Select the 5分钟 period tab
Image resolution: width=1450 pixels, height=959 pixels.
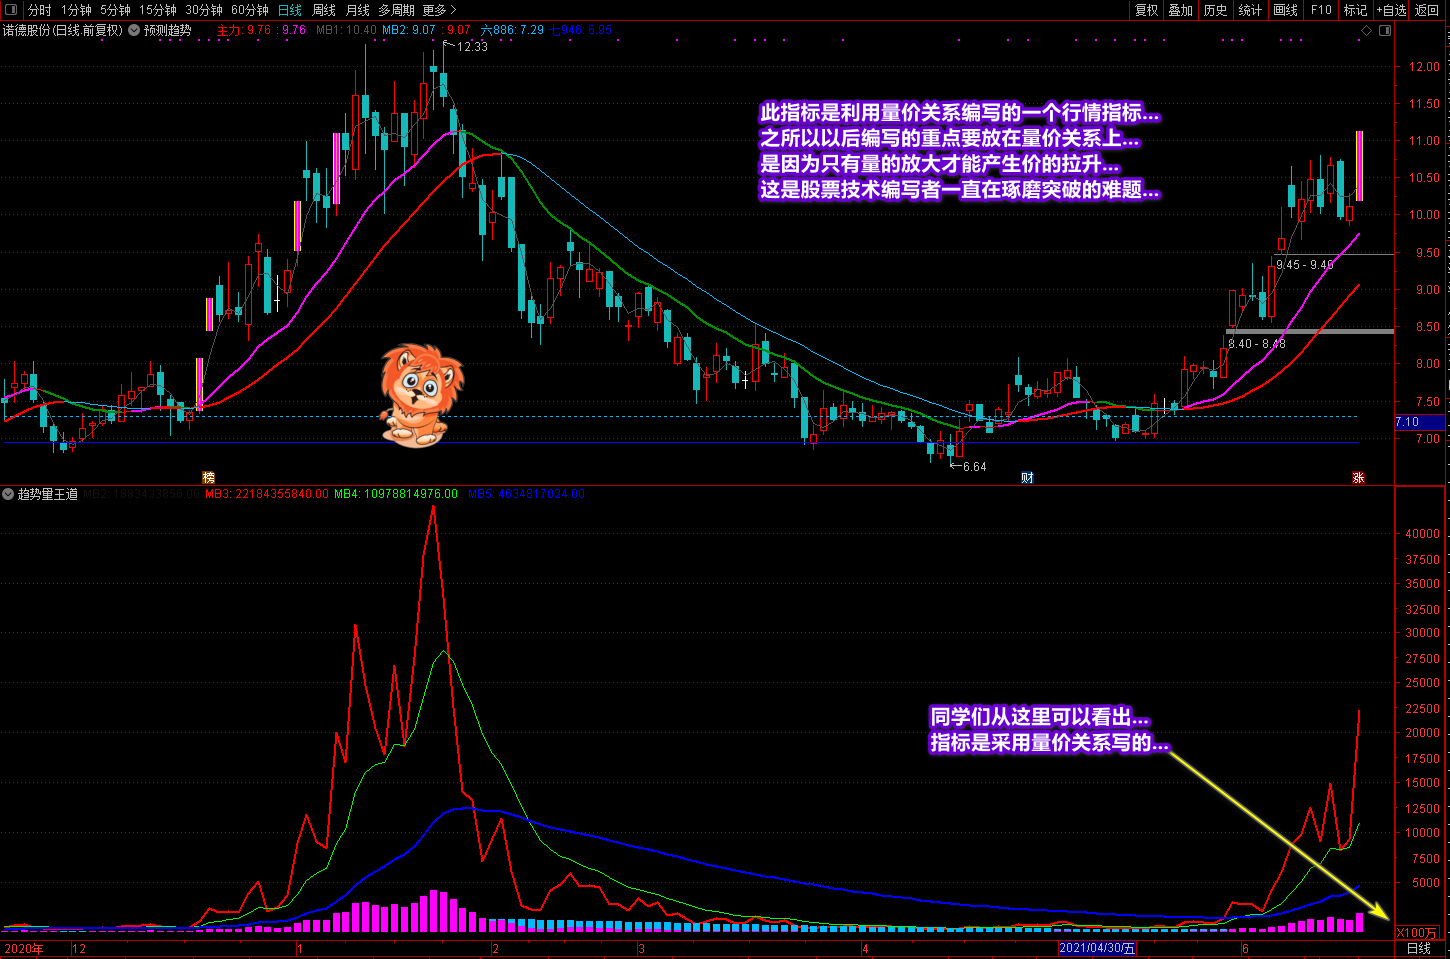[115, 10]
